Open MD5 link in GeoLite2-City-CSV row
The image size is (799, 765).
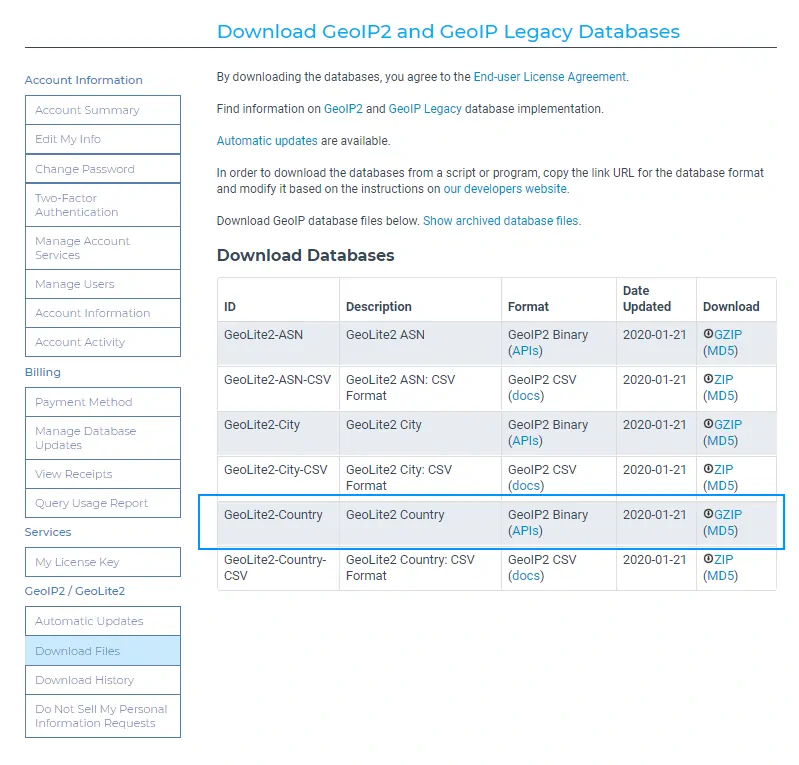pyautogui.click(x=720, y=486)
